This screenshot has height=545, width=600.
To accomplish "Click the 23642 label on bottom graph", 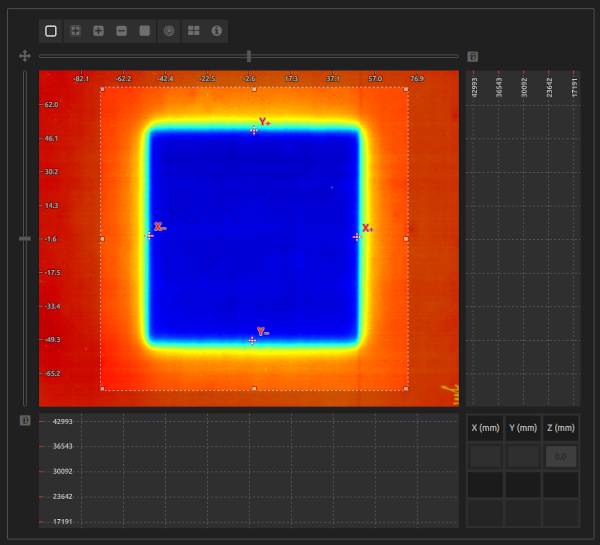I will (62, 496).
